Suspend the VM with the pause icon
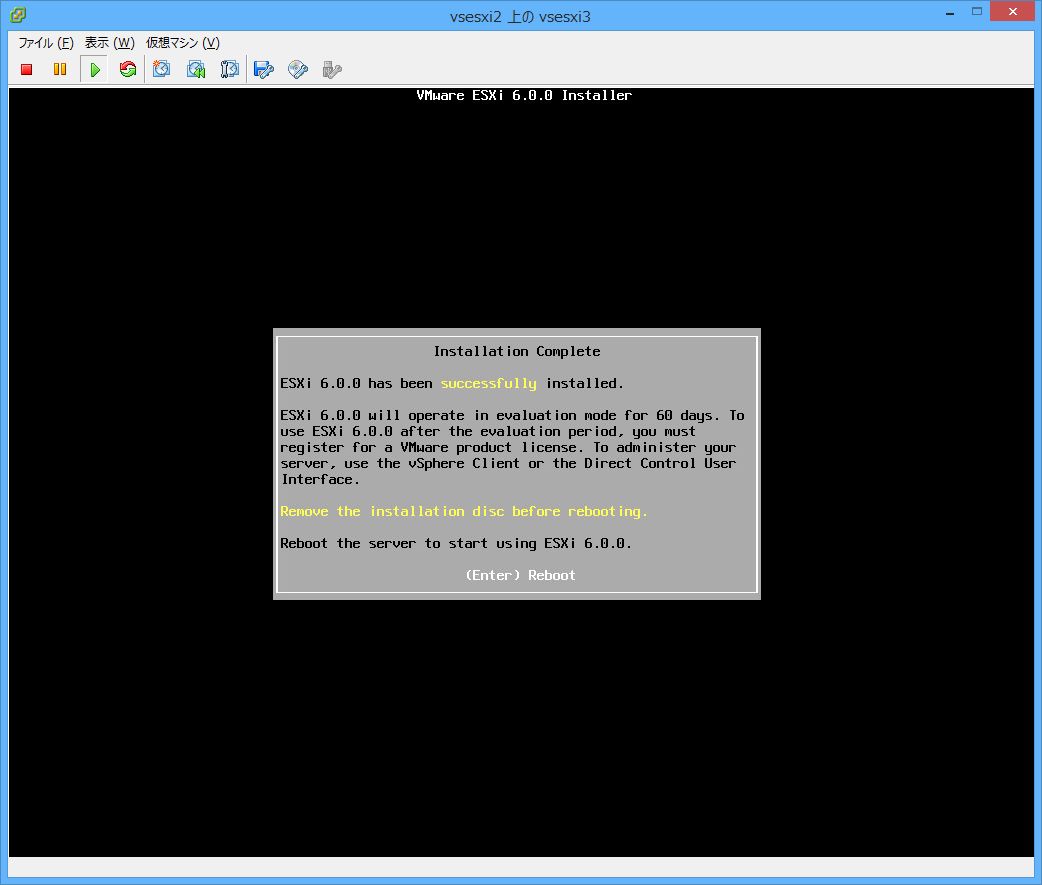 click(60, 69)
